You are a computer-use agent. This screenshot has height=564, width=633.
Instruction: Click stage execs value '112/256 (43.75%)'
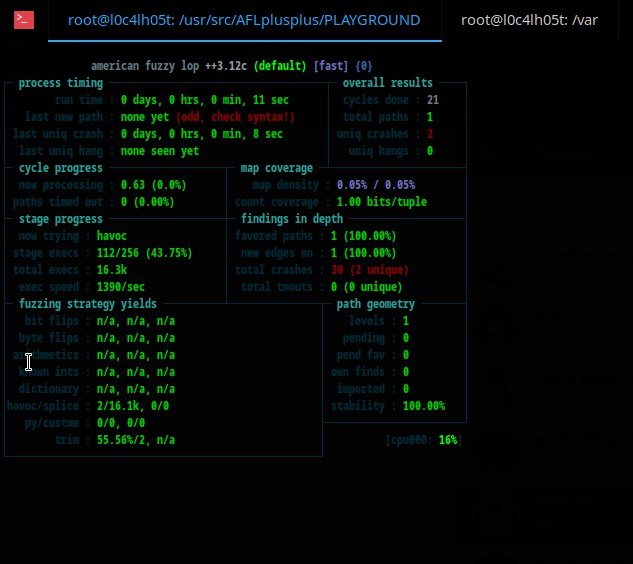tap(145, 253)
